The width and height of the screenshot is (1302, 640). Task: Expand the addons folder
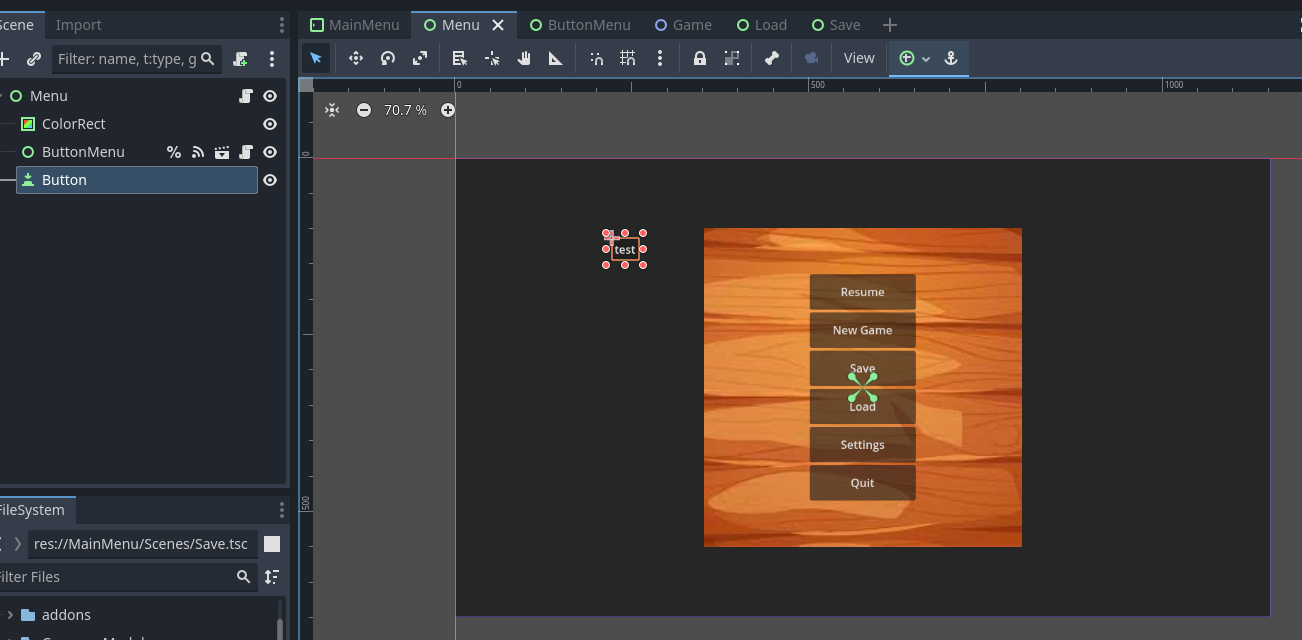pos(10,615)
